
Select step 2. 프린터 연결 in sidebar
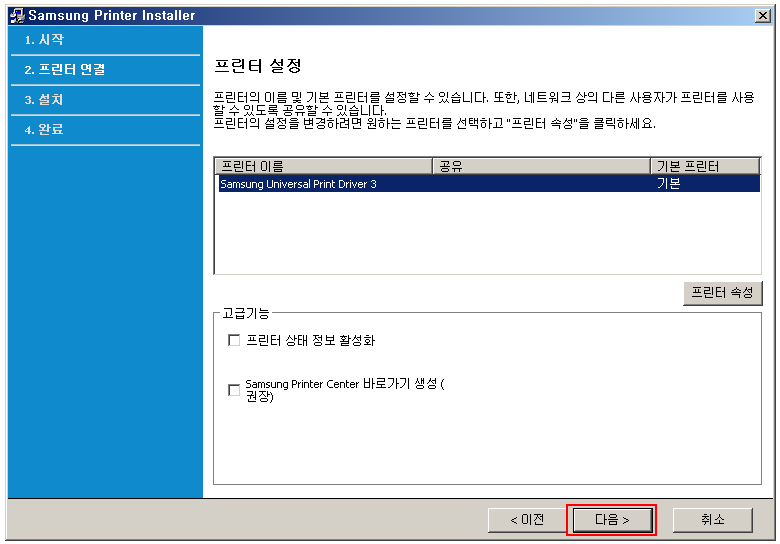click(x=65, y=70)
